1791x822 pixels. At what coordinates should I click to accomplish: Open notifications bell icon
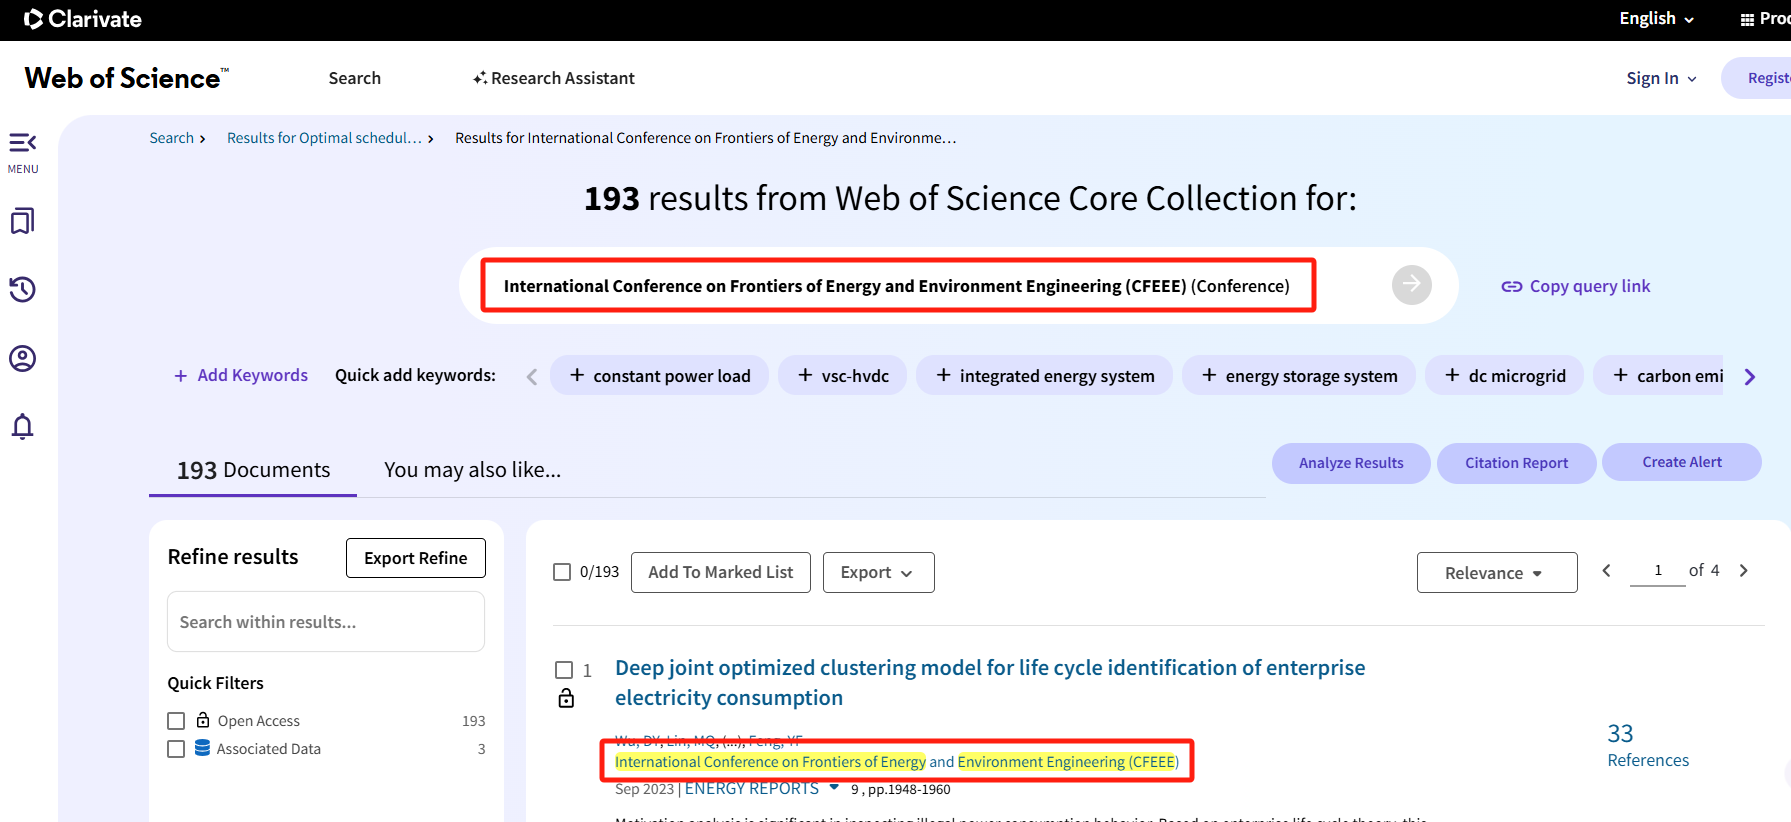[x=22, y=427]
